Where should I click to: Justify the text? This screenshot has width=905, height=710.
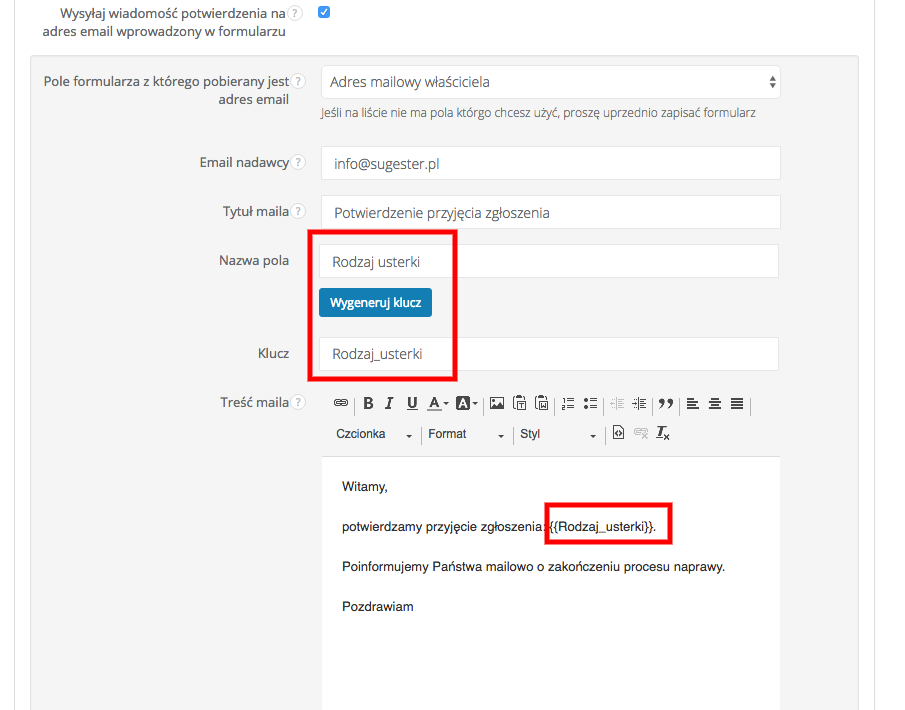[736, 403]
